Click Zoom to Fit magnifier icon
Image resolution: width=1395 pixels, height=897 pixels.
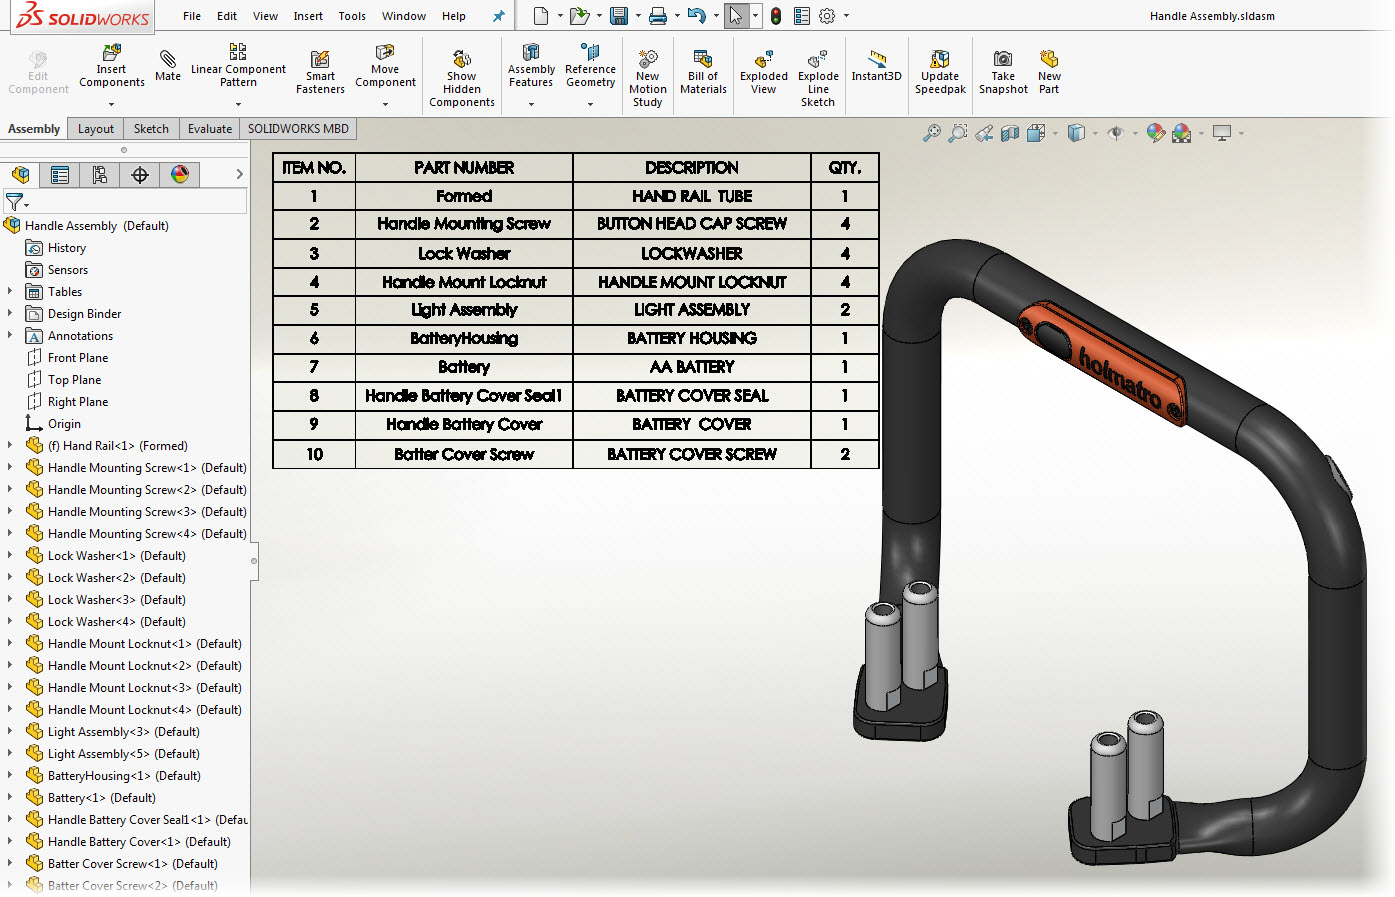[x=931, y=133]
